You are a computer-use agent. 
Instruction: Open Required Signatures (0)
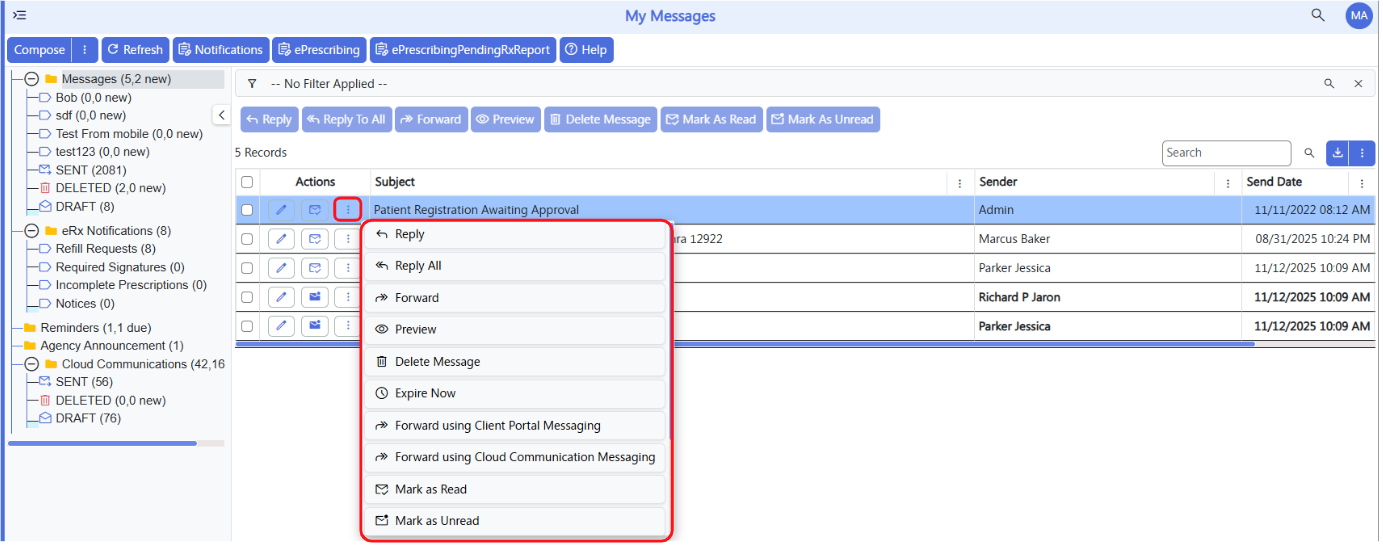(x=120, y=267)
